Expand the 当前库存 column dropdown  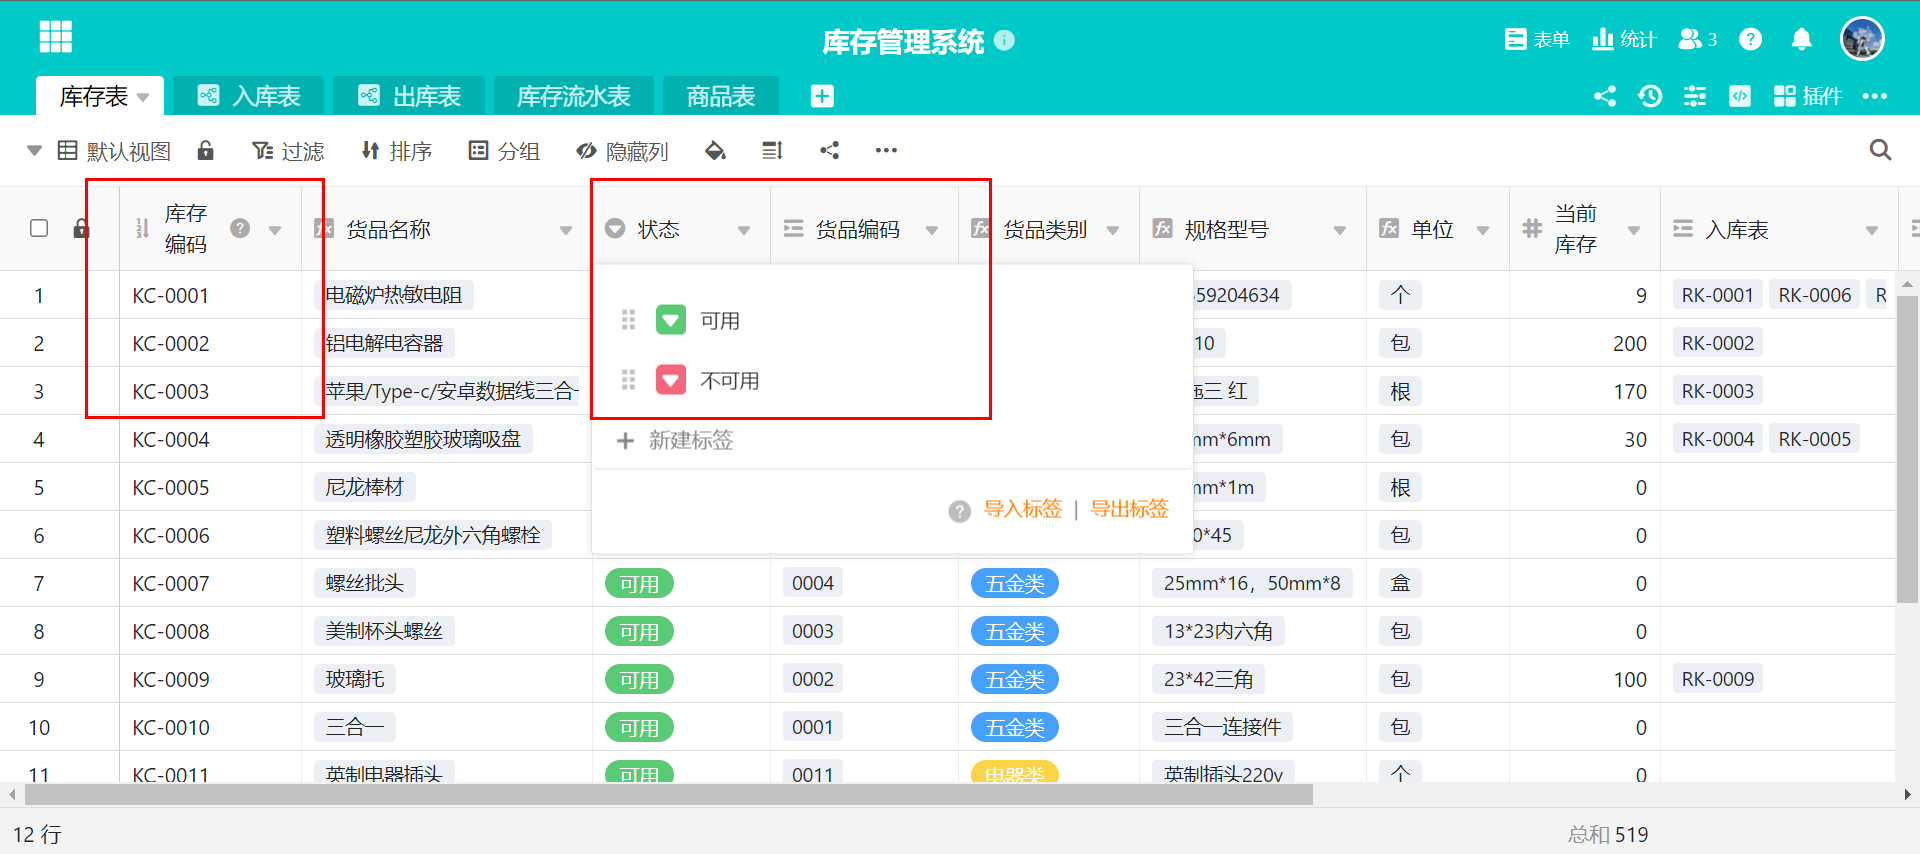(x=1634, y=230)
